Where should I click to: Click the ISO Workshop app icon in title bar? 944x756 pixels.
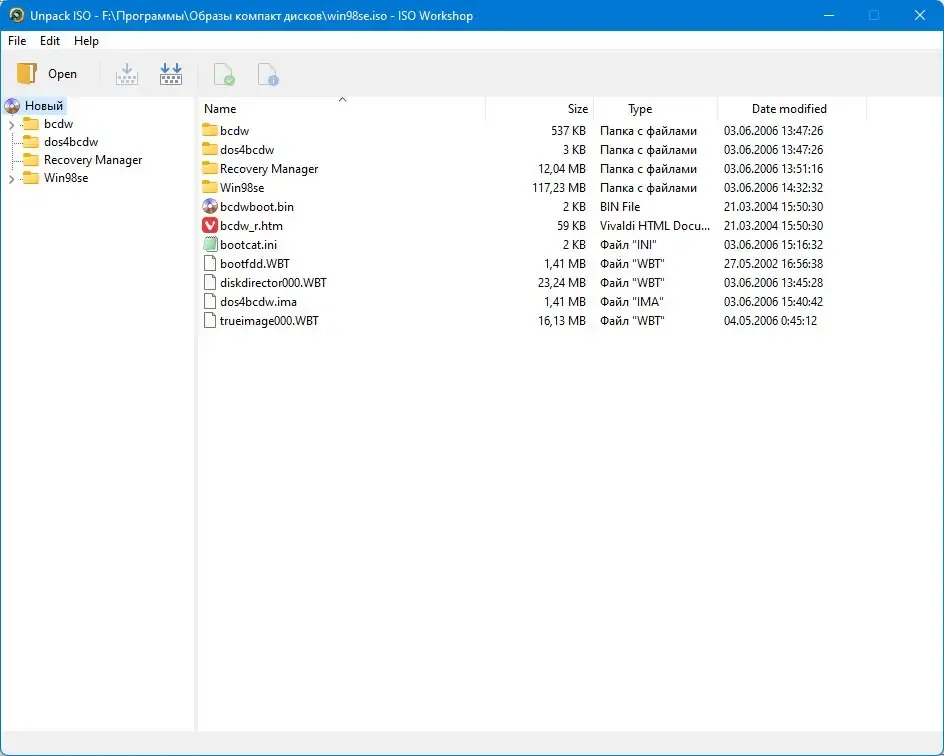[16, 15]
